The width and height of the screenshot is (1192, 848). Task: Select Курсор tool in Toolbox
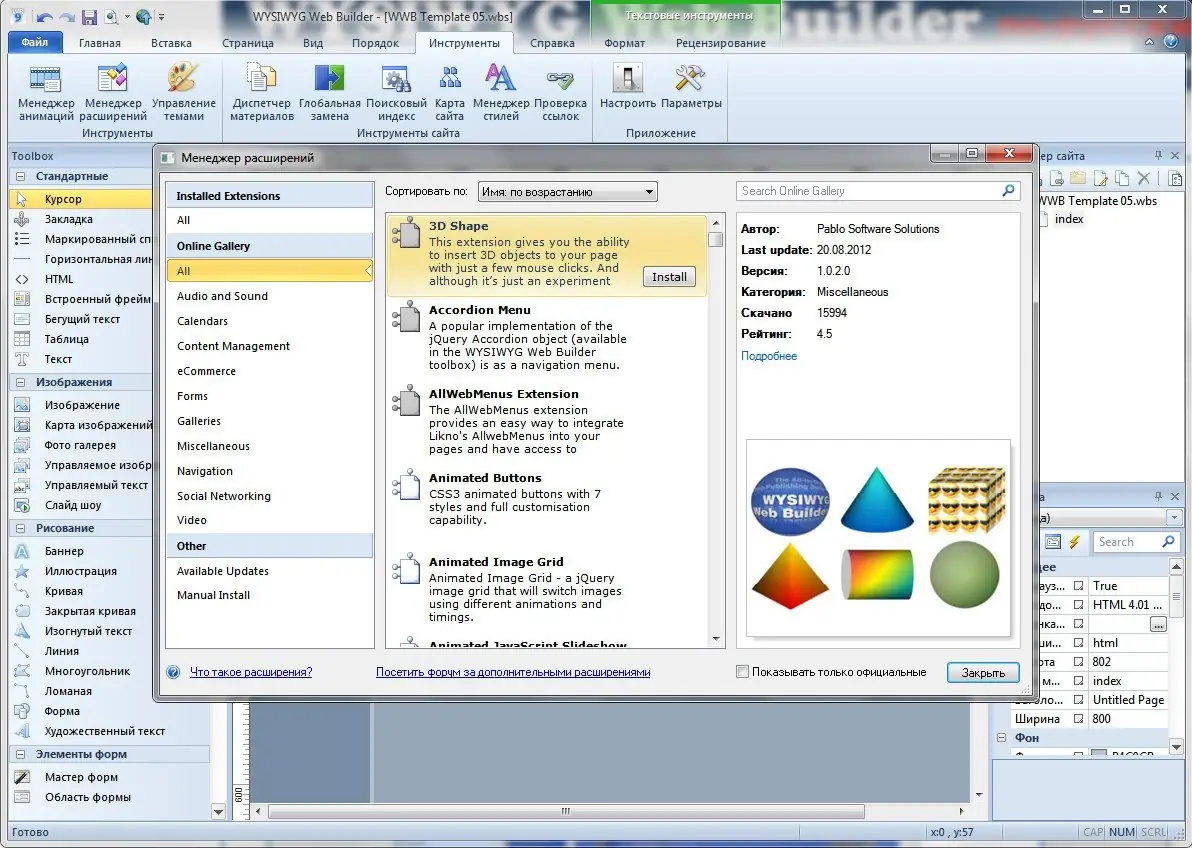point(81,199)
